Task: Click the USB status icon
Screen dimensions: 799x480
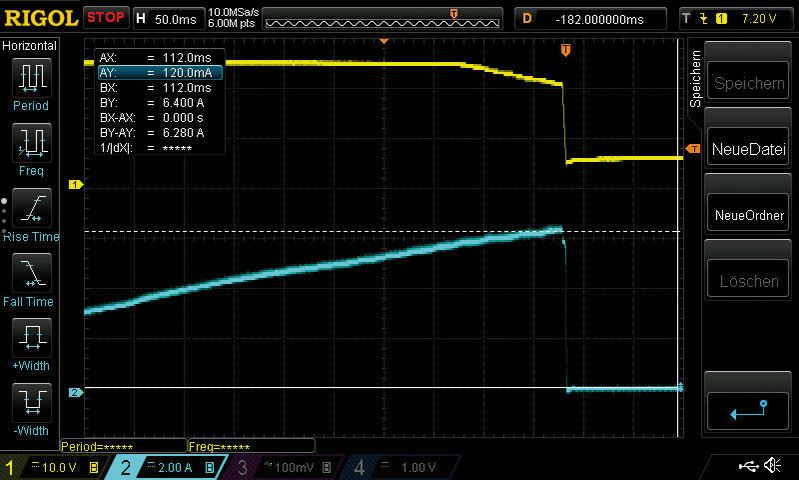Action: 749,466
